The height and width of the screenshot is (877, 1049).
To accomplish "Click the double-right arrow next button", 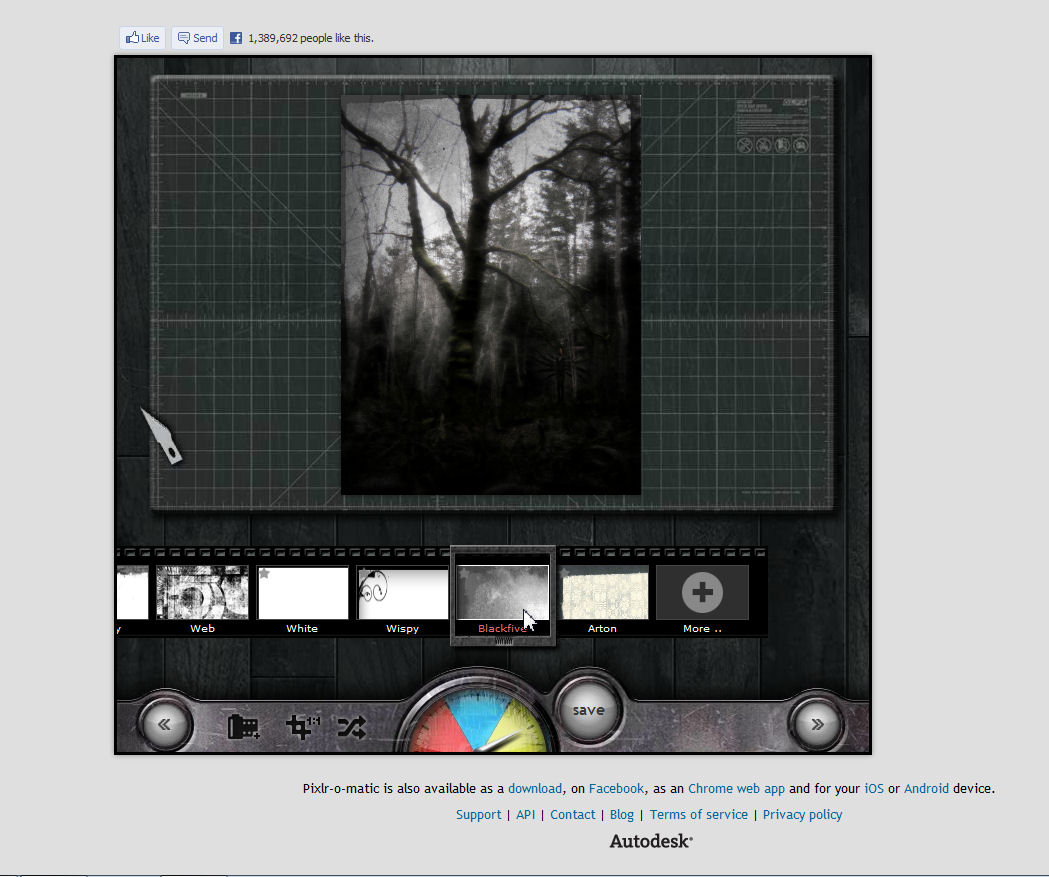I will pyautogui.click(x=817, y=724).
